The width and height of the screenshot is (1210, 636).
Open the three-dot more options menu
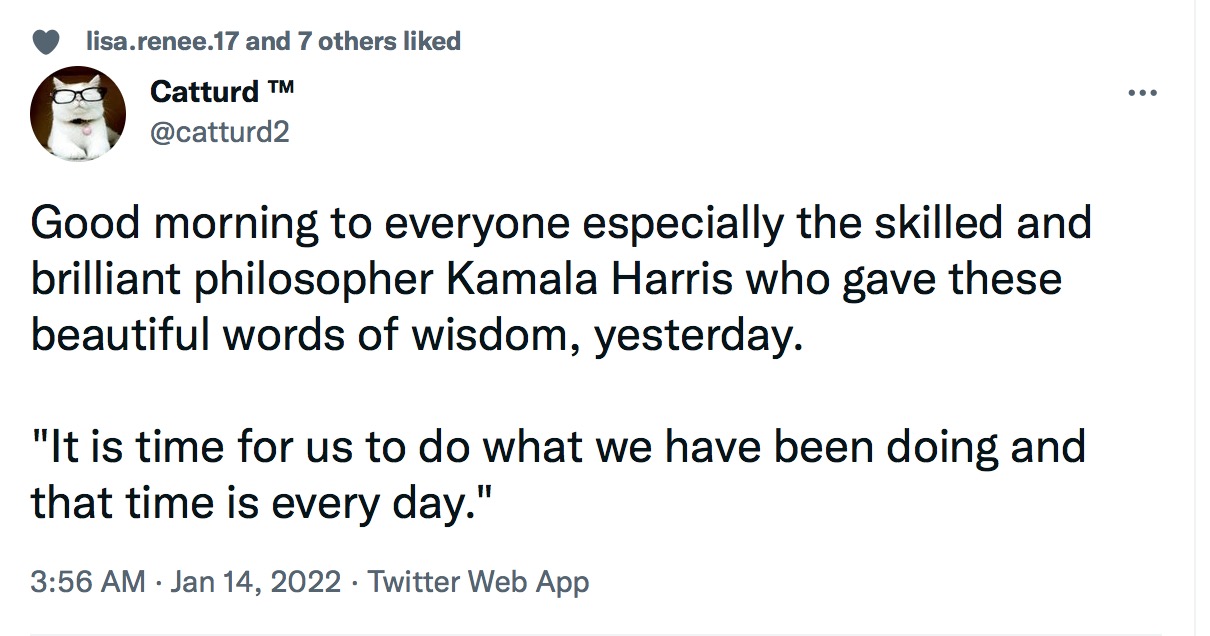coord(1141,94)
